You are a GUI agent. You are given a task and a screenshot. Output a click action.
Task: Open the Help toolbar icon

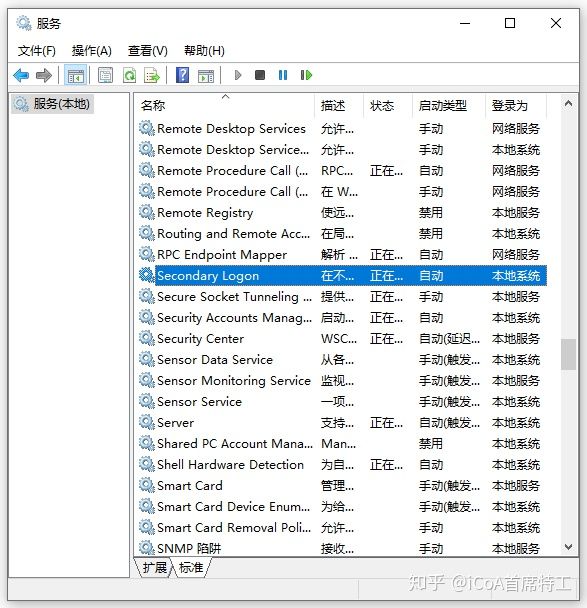pyautogui.click(x=182, y=75)
